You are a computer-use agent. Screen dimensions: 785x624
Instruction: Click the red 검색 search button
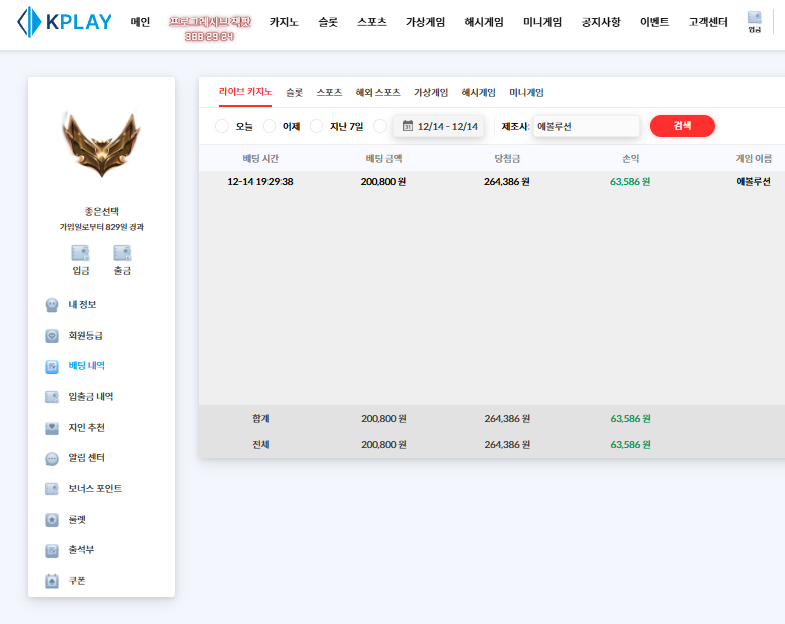(682, 126)
